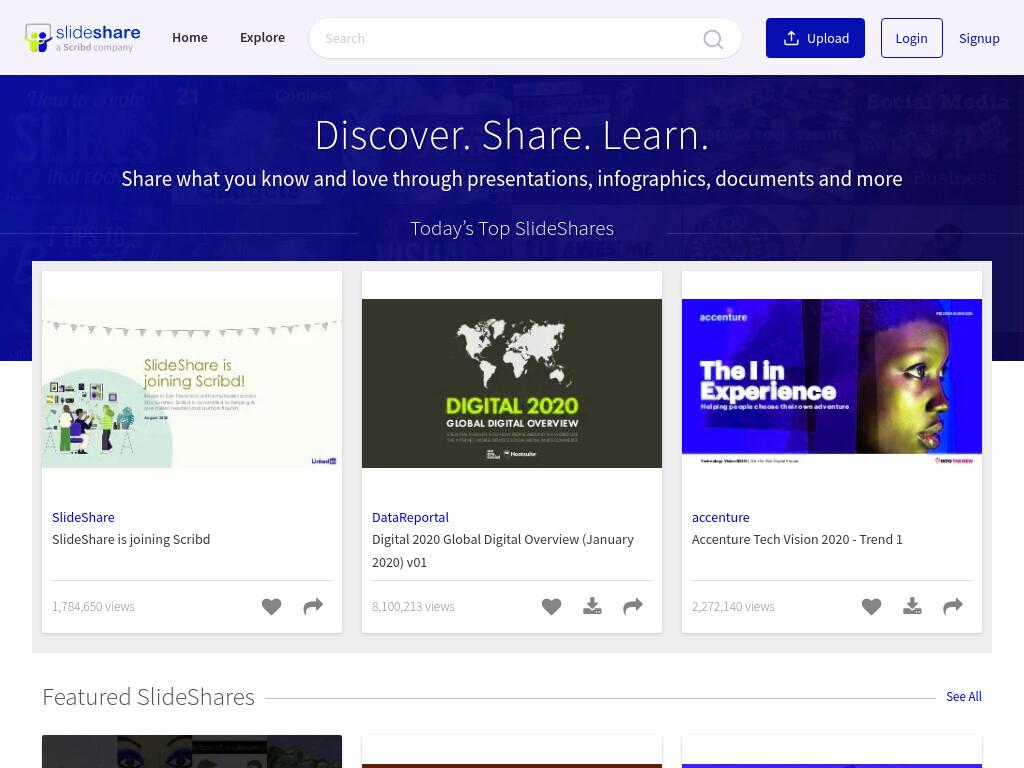Viewport: 1024px width, 768px height.
Task: Open the Digital 2020 world map thumbnail
Action: pos(512,383)
